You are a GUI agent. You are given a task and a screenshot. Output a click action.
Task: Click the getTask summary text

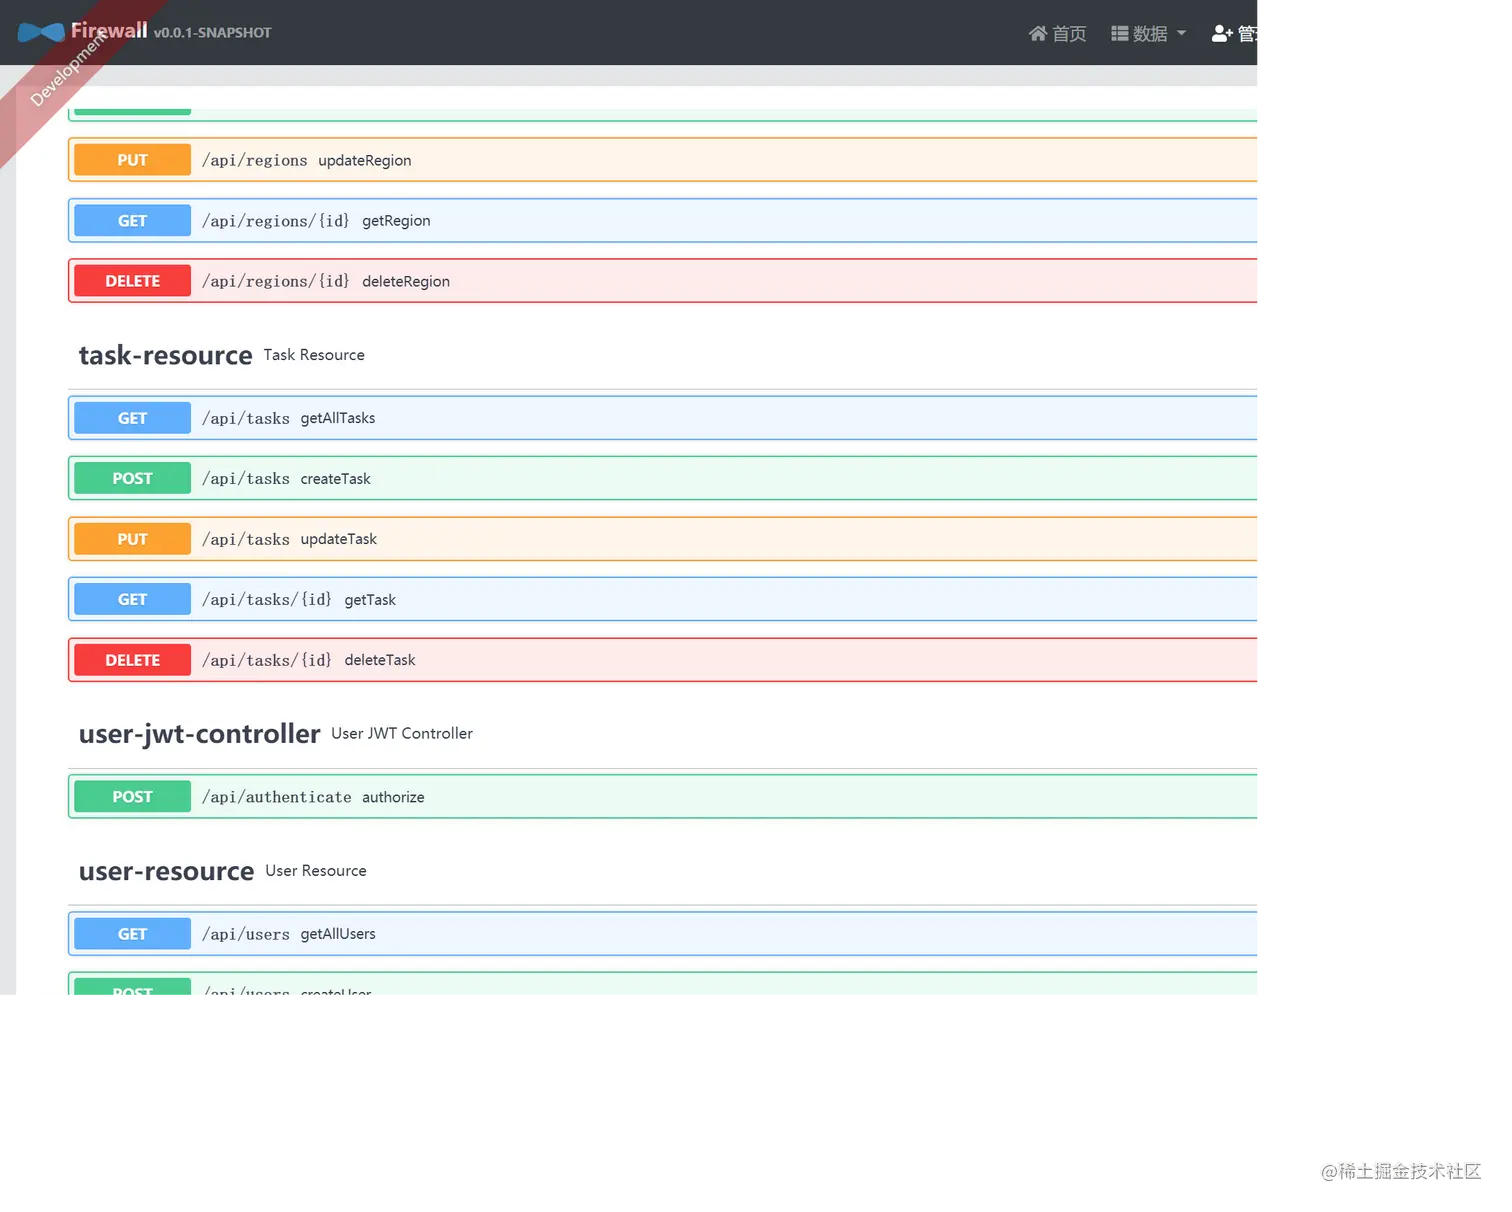(370, 600)
